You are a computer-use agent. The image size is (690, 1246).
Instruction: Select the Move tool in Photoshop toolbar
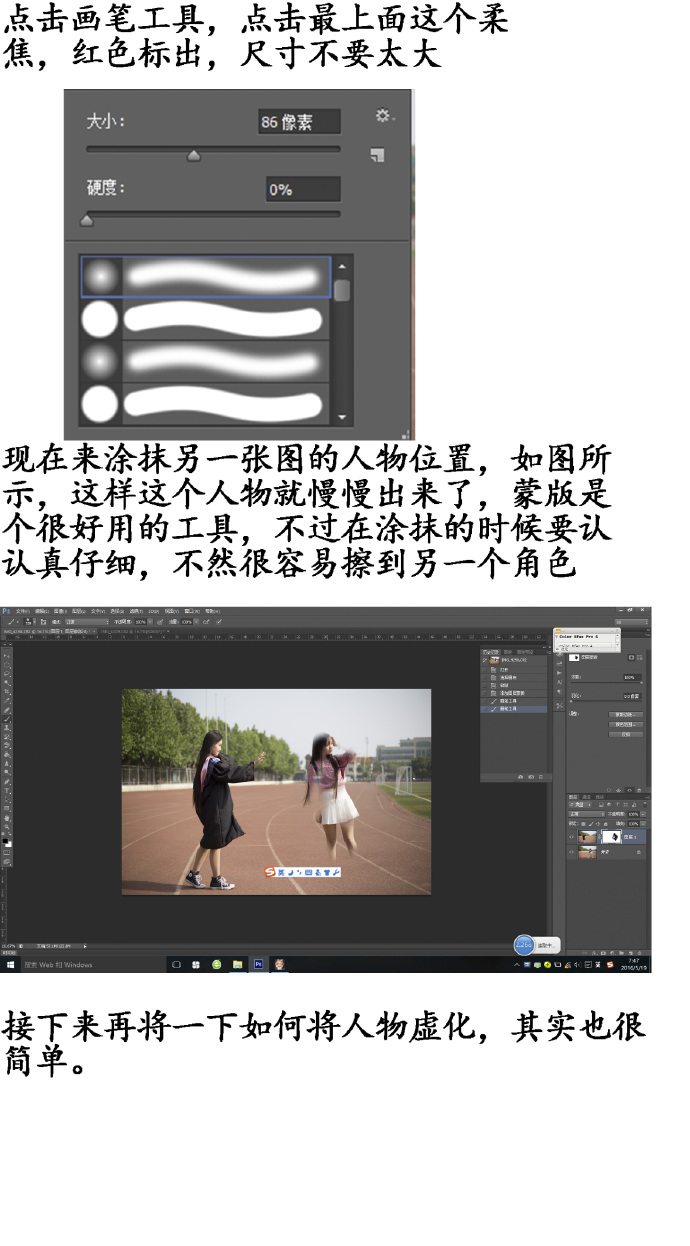pyautogui.click(x=7, y=656)
